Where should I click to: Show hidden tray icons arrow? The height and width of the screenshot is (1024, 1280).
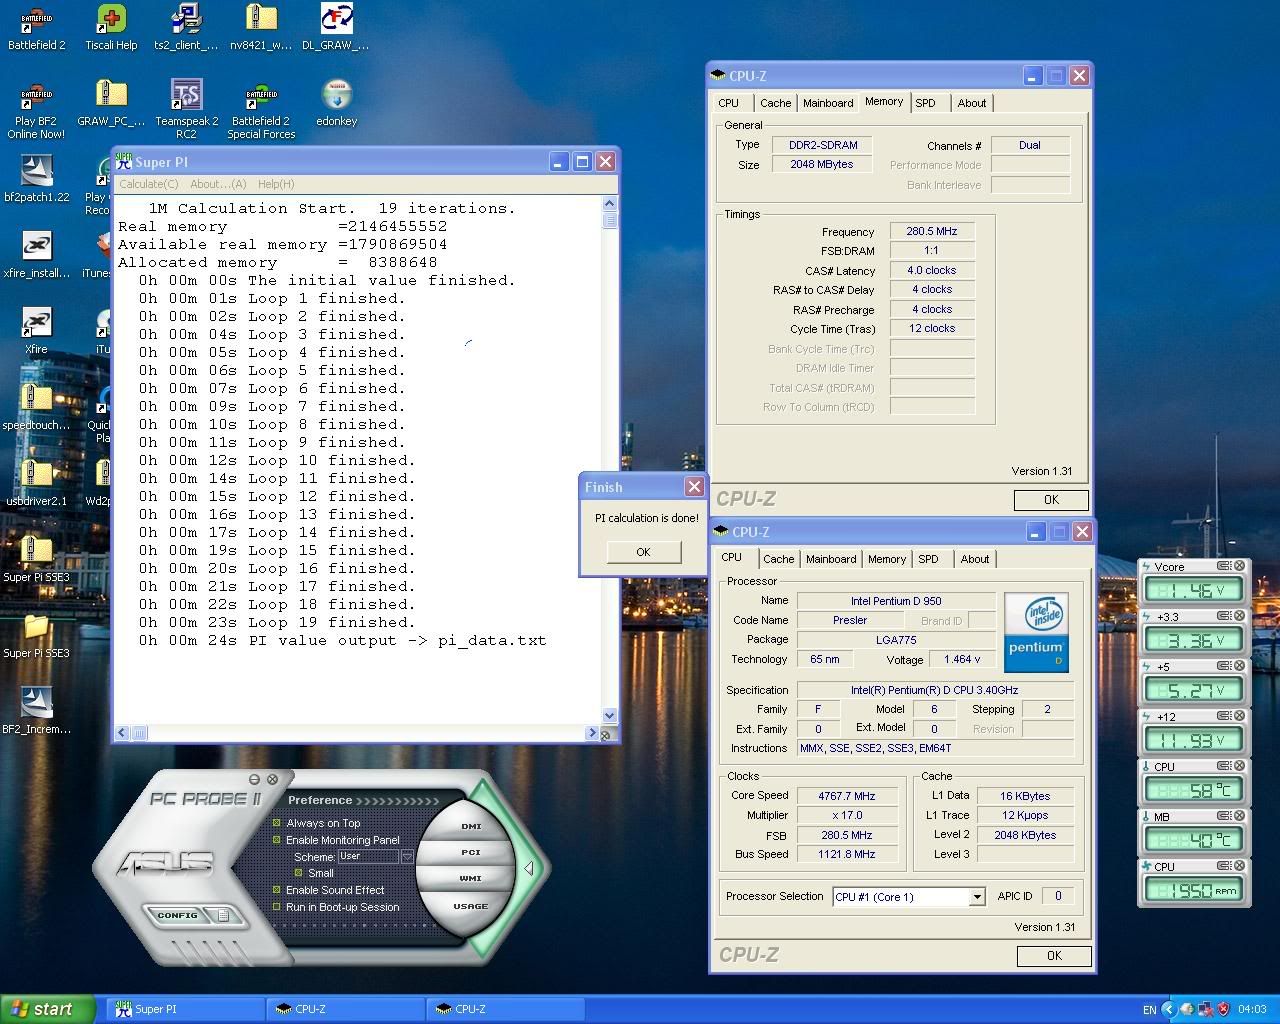click(1168, 1009)
